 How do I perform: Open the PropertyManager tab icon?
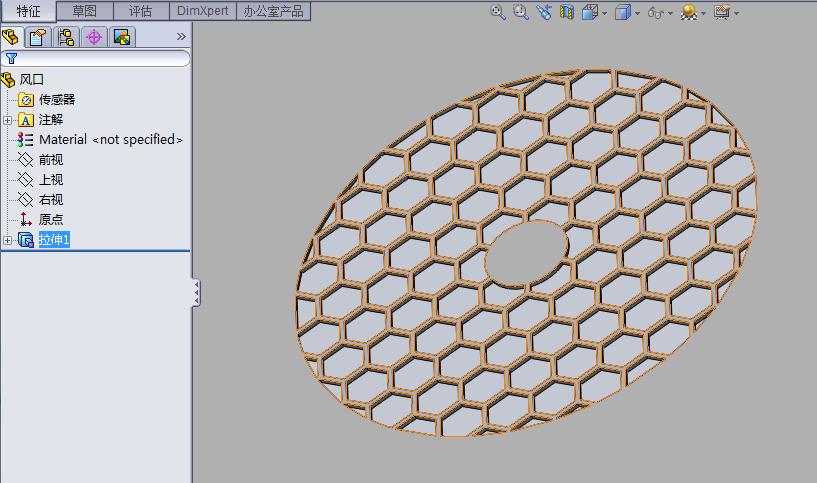38,37
